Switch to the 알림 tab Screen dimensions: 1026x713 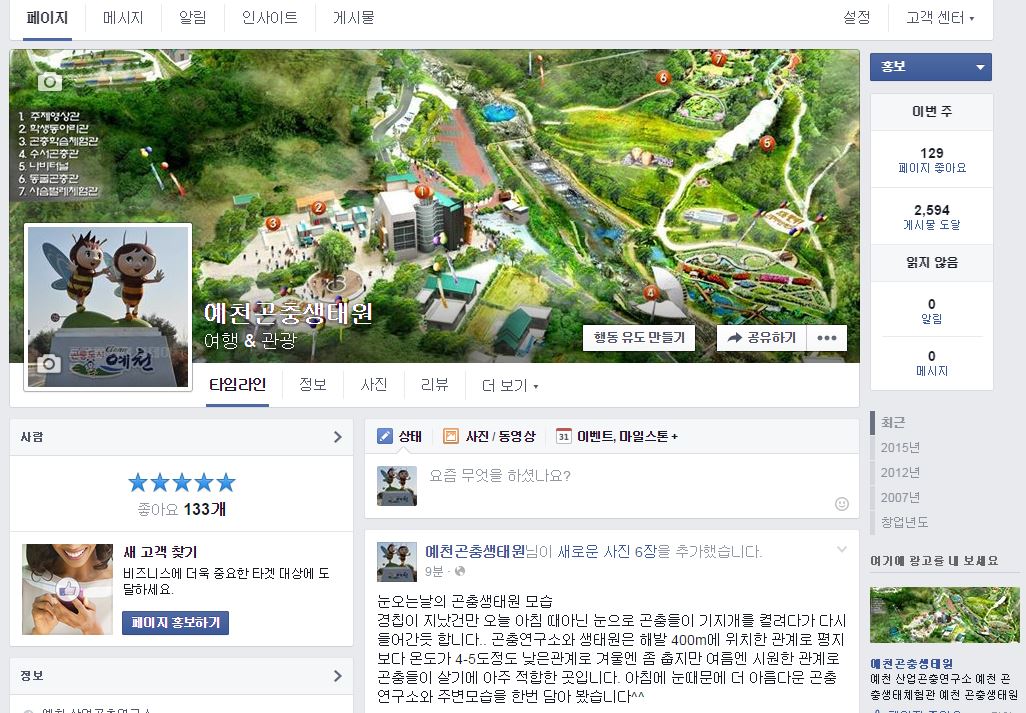click(192, 18)
